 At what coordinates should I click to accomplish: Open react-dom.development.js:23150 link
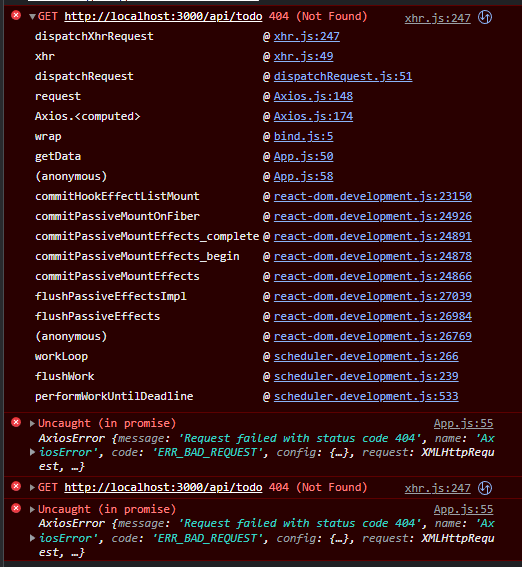[373, 196]
